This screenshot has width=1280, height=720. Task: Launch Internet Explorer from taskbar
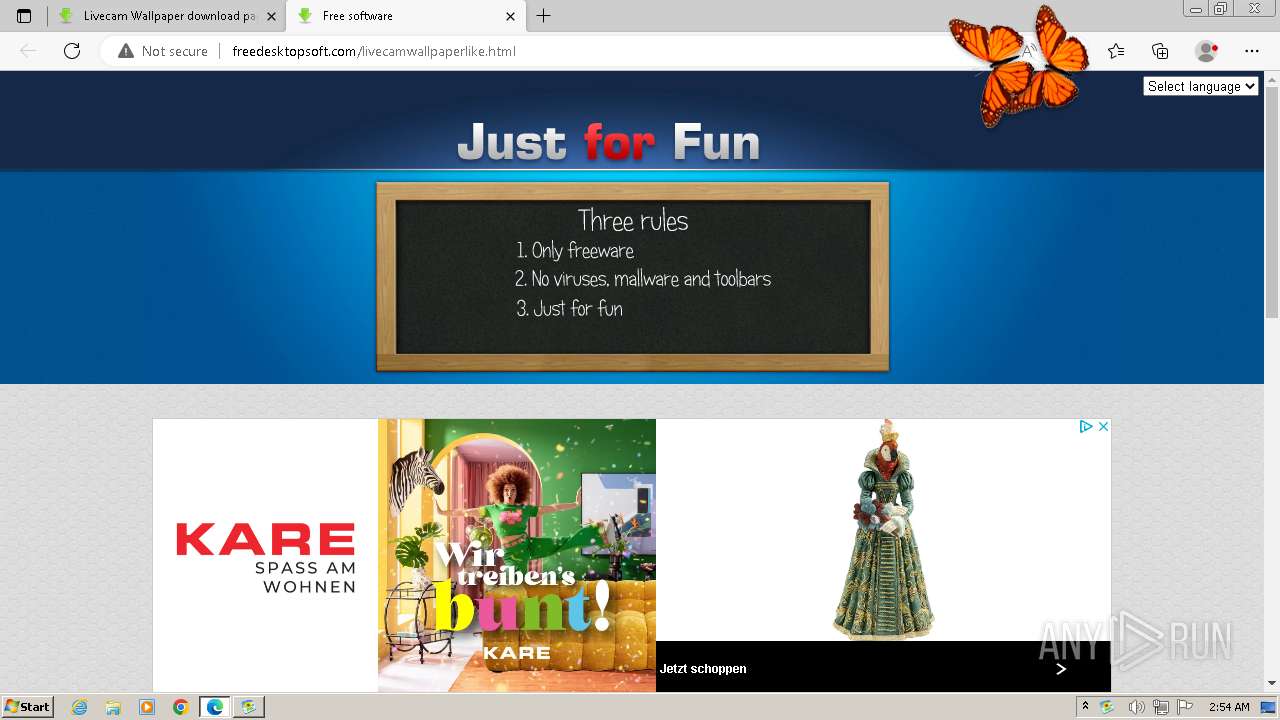tap(79, 707)
